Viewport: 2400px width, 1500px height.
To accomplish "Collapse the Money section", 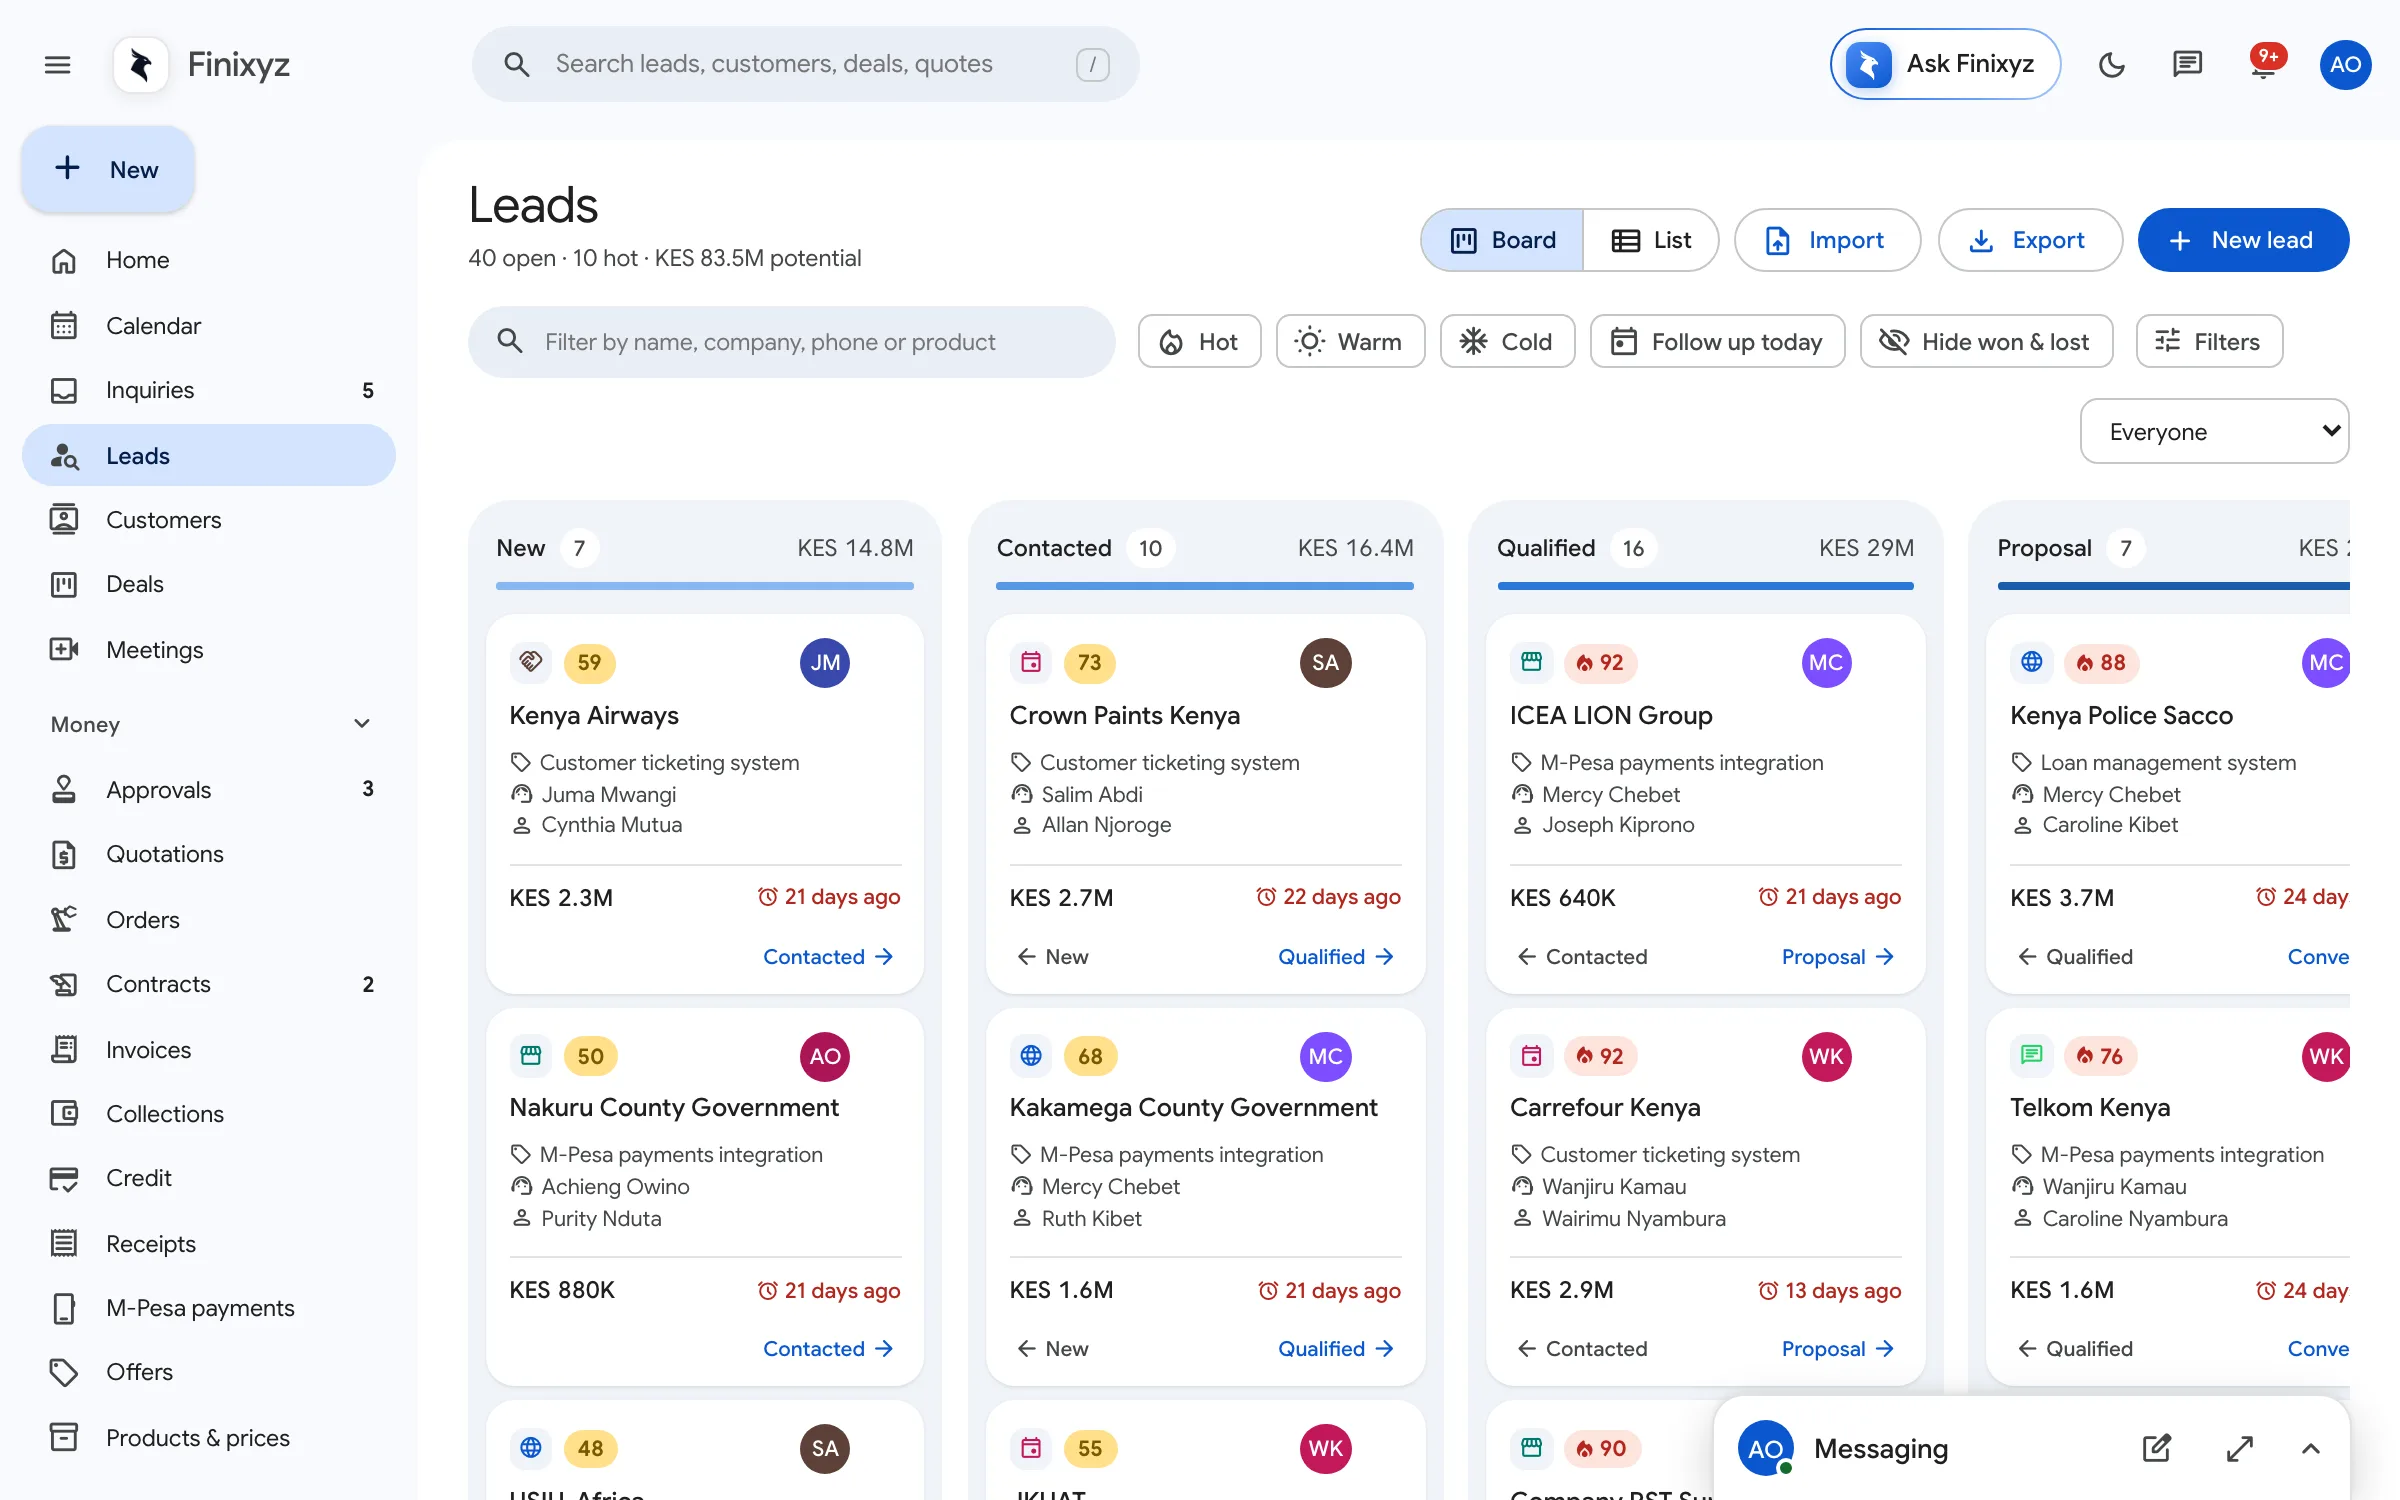I will click(362, 724).
